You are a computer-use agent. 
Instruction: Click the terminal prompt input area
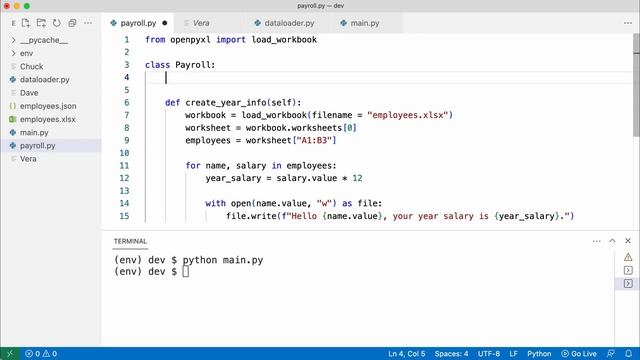[185, 271]
